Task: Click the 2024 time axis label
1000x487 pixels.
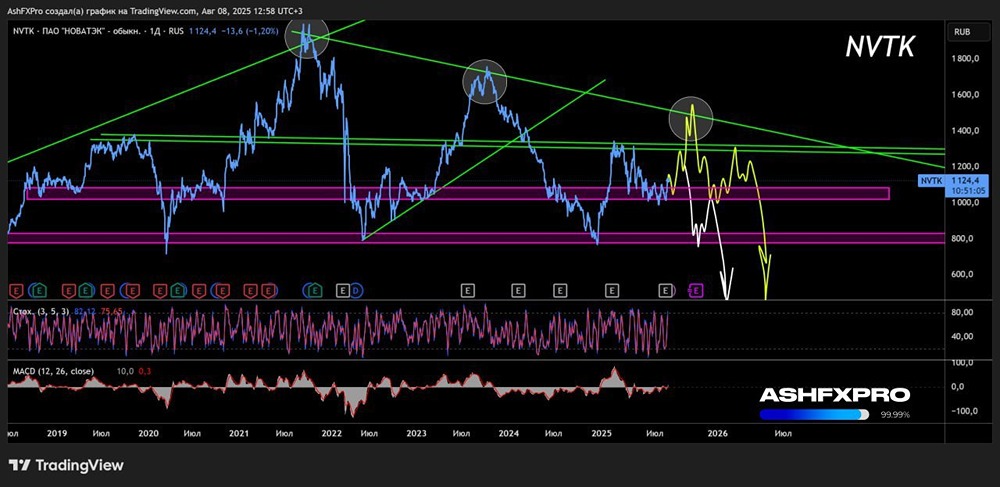Action: pos(509,433)
